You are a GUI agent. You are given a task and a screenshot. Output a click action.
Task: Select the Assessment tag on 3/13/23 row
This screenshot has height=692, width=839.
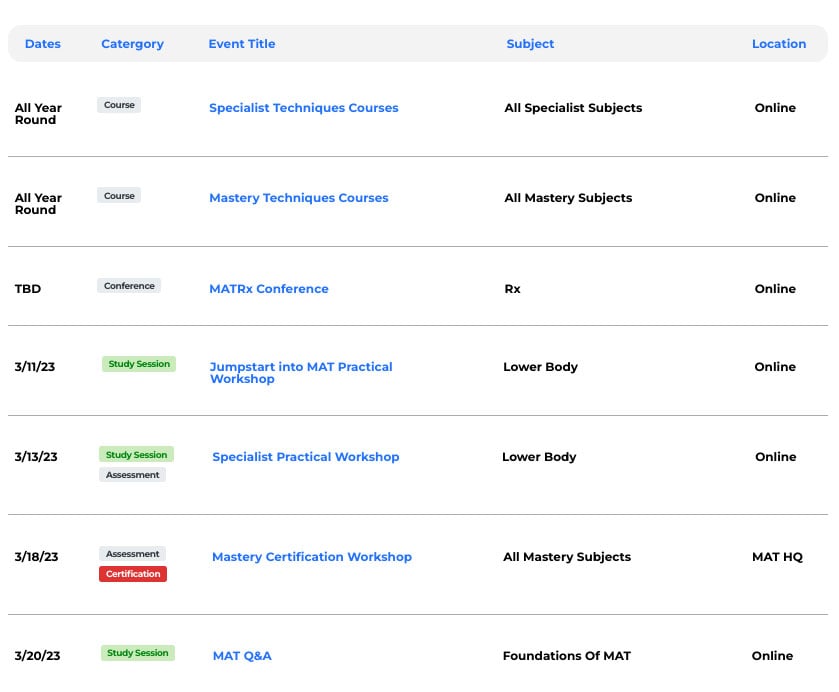coord(132,475)
